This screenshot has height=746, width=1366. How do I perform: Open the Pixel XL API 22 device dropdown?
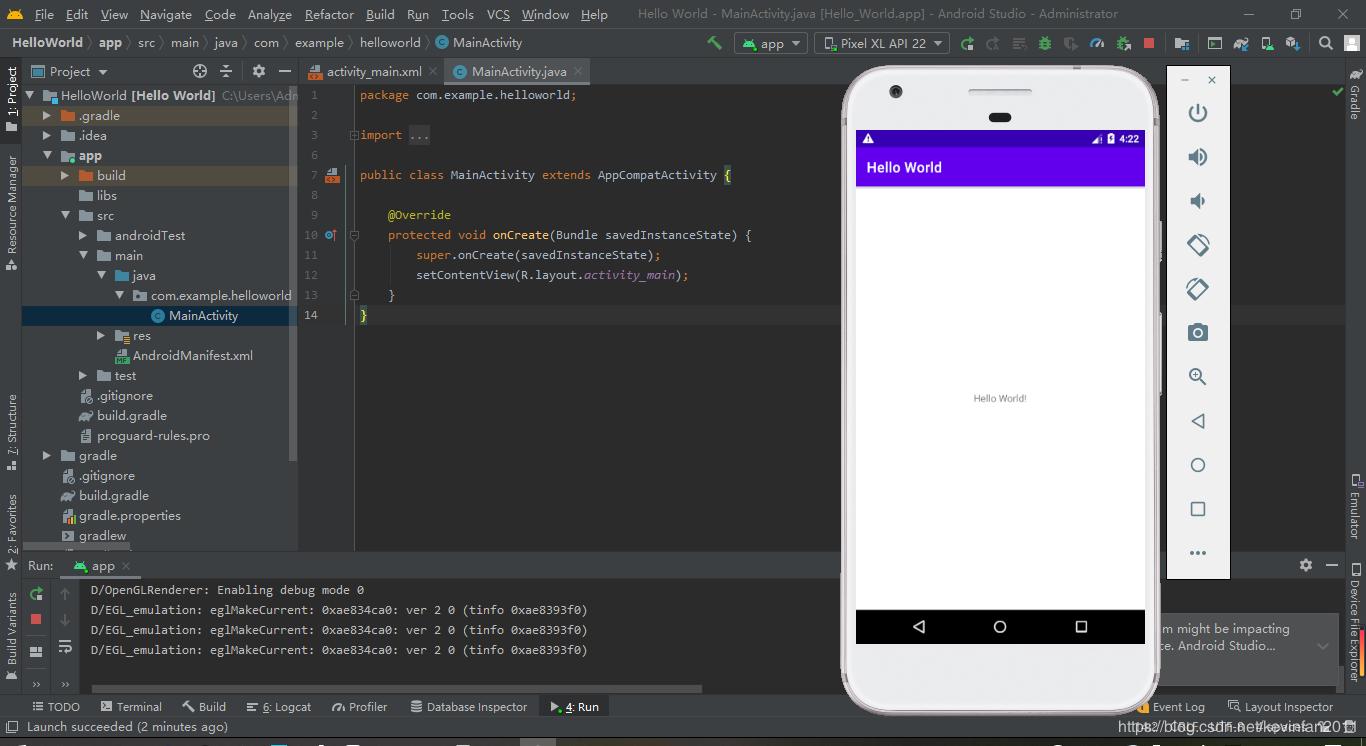pos(881,43)
